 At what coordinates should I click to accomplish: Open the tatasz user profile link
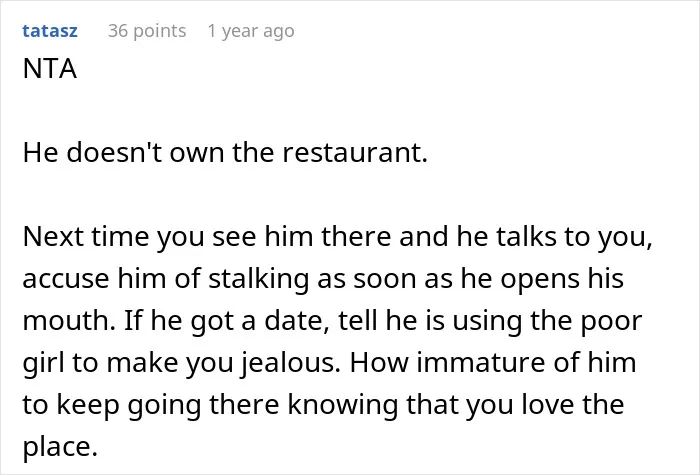click(x=50, y=31)
